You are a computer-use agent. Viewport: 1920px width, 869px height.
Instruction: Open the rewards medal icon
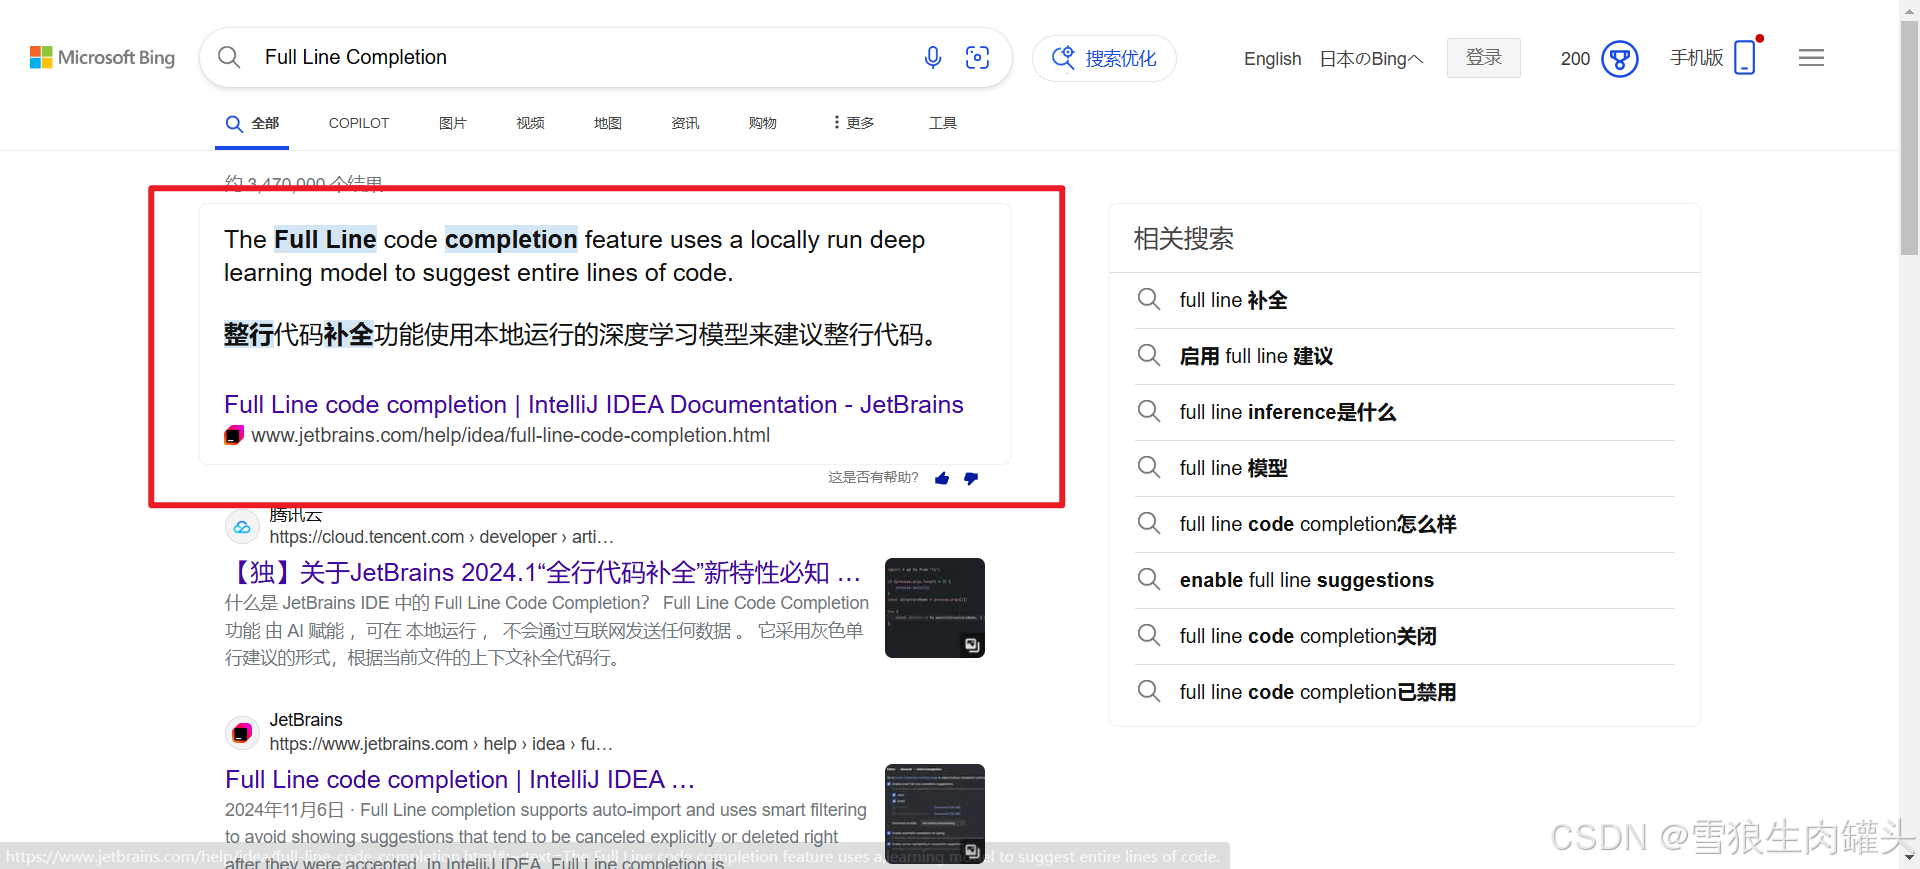point(1619,59)
